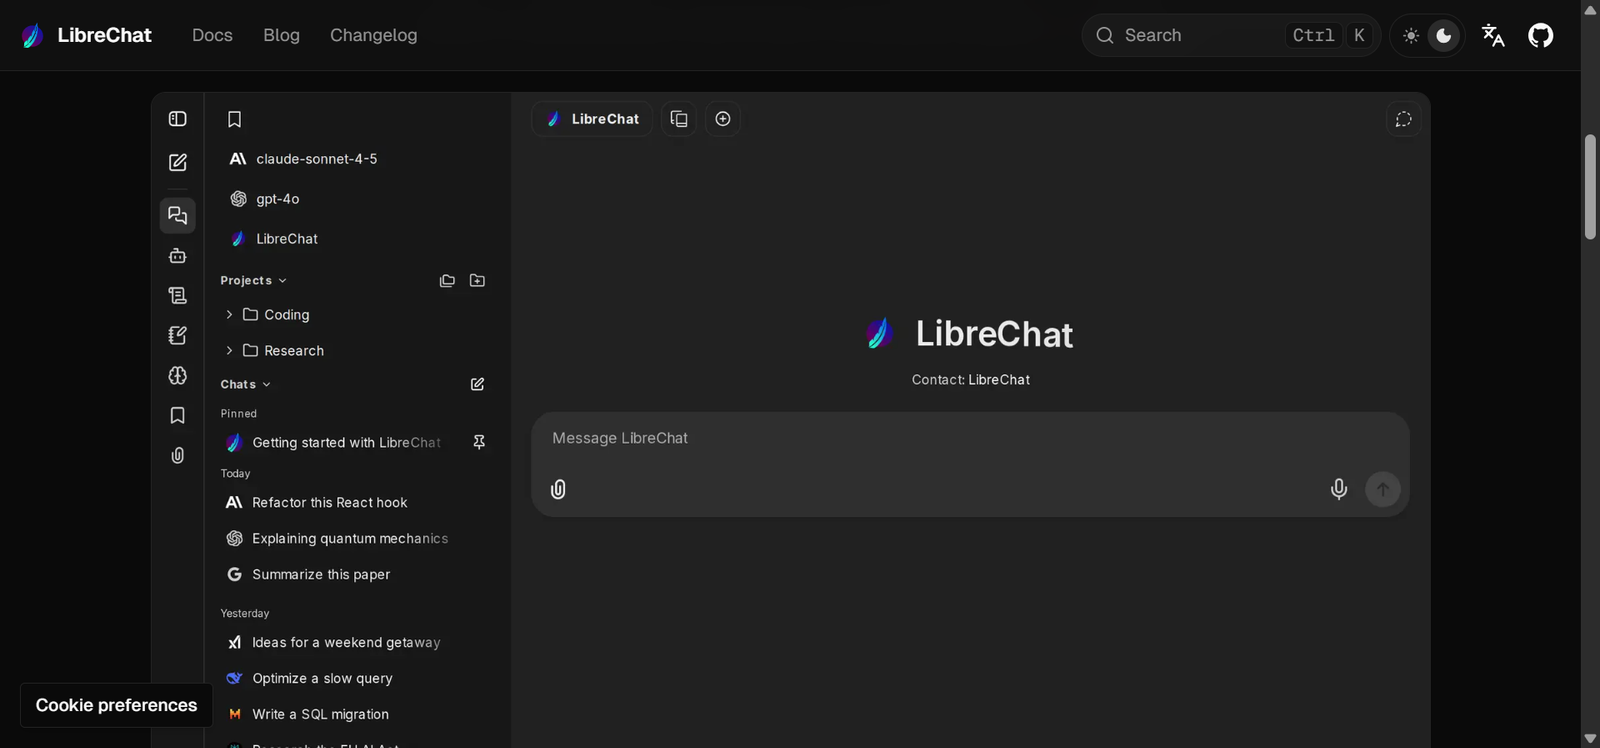This screenshot has height=748, width=1600.
Task: Open the conversations panel icon
Action: [178, 215]
